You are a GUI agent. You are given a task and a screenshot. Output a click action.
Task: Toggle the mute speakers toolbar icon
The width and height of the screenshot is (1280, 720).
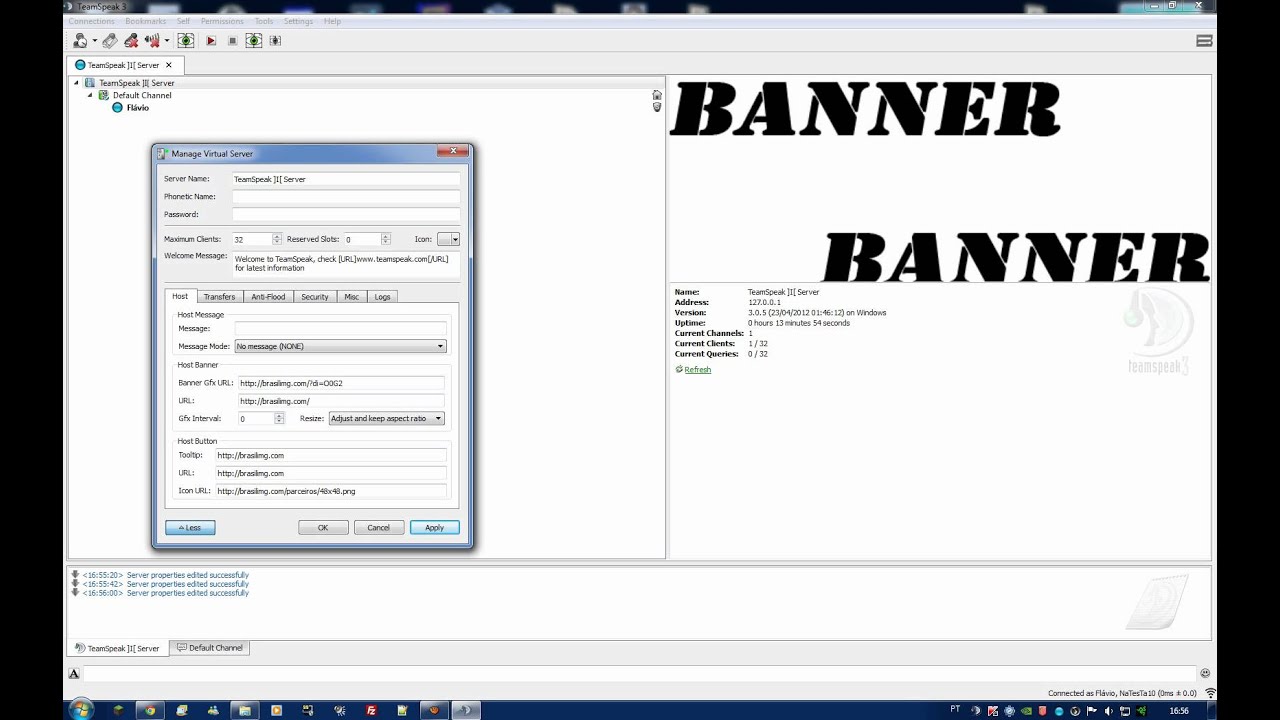[x=152, y=41]
